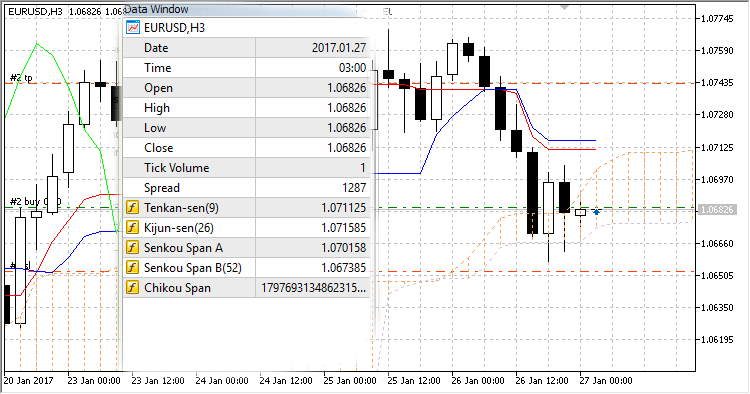Select the #2 buy order line label

coord(35,201)
